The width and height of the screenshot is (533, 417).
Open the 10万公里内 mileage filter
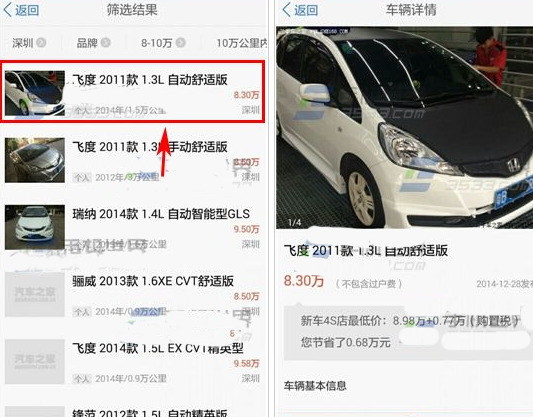click(242, 43)
